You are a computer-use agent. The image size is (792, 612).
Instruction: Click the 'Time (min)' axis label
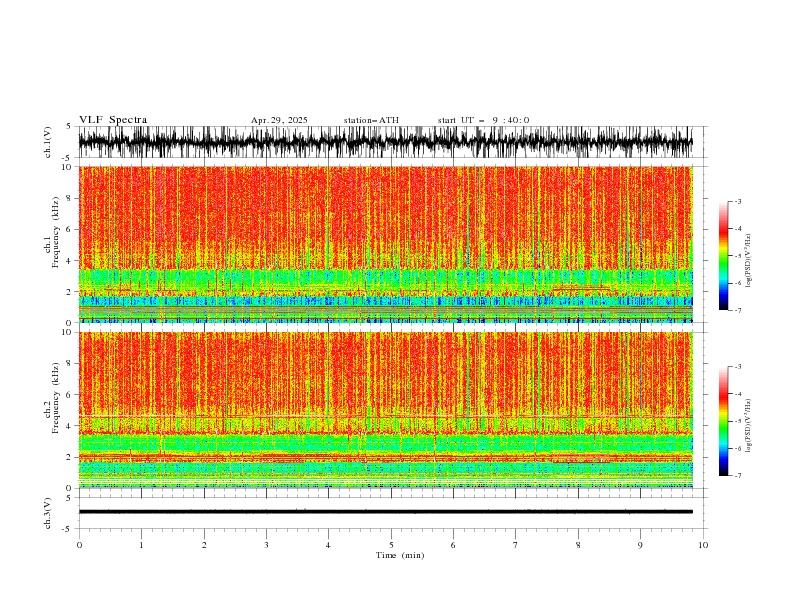[x=400, y=555]
